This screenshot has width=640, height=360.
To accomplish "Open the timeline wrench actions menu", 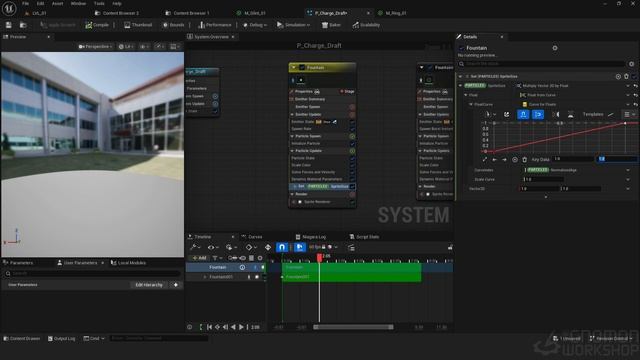I will (195, 247).
